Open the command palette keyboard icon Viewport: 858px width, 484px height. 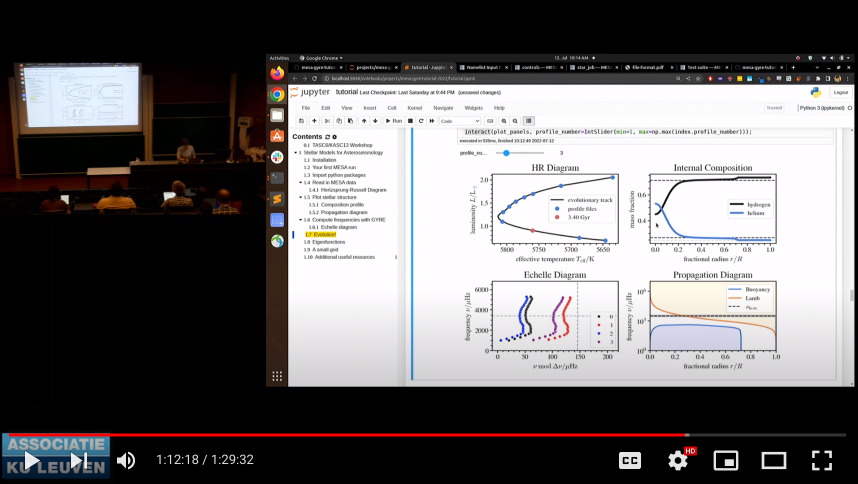click(x=490, y=121)
